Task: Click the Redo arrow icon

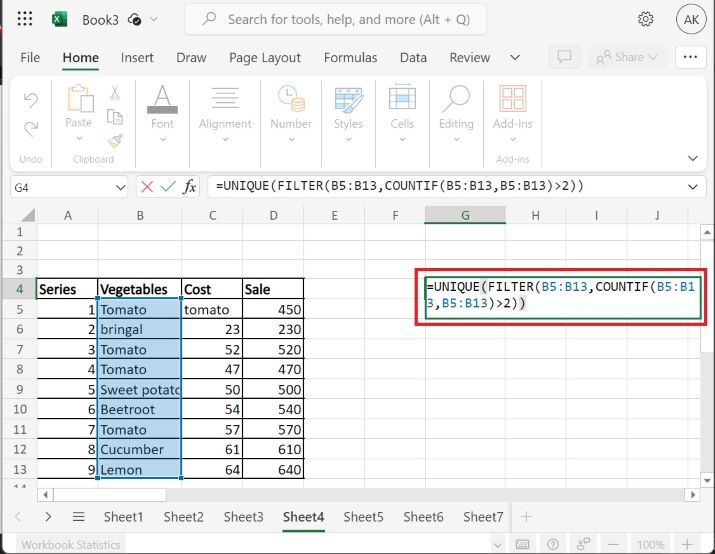Action: (x=31, y=129)
